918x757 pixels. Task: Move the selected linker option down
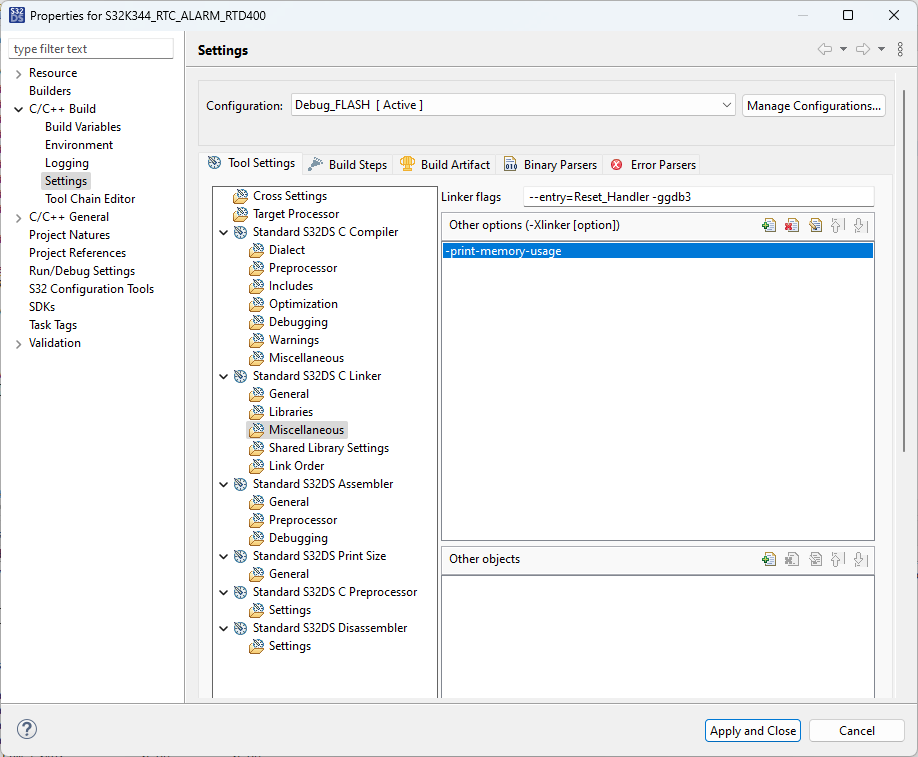point(860,225)
